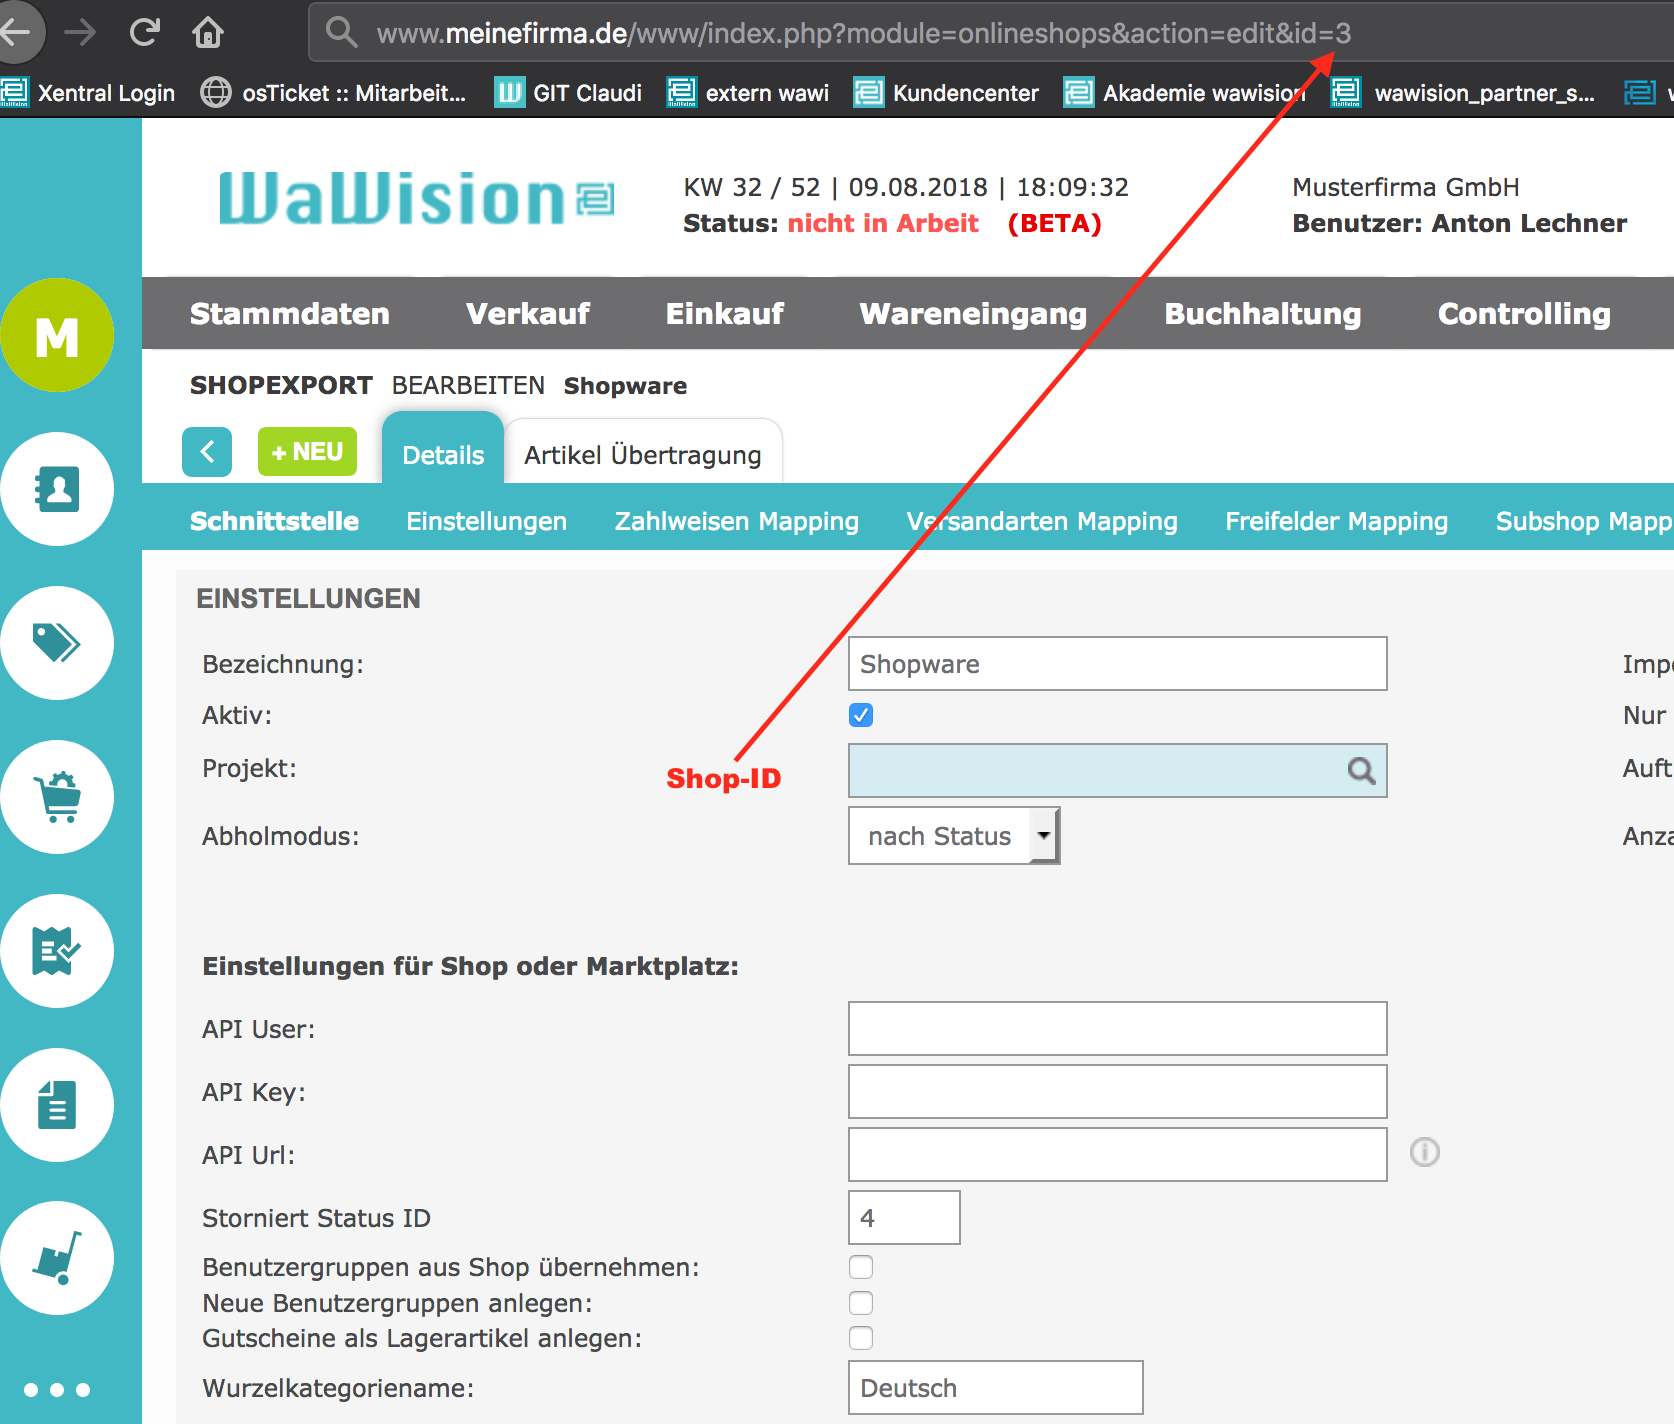Enable Benutzergruppen aus Shop übernehmen
The width and height of the screenshot is (1674, 1424).
861,1267
